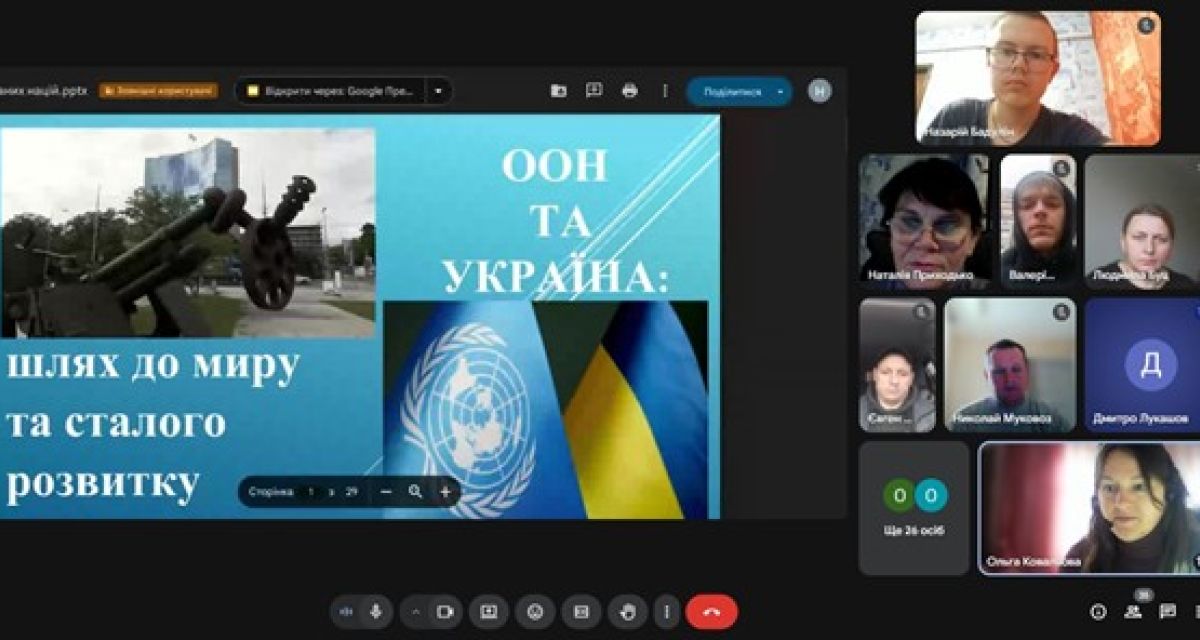This screenshot has width=1200, height=640.
Task: Expand the 'Відкрити через' dropdown arrow
Action: point(438,91)
